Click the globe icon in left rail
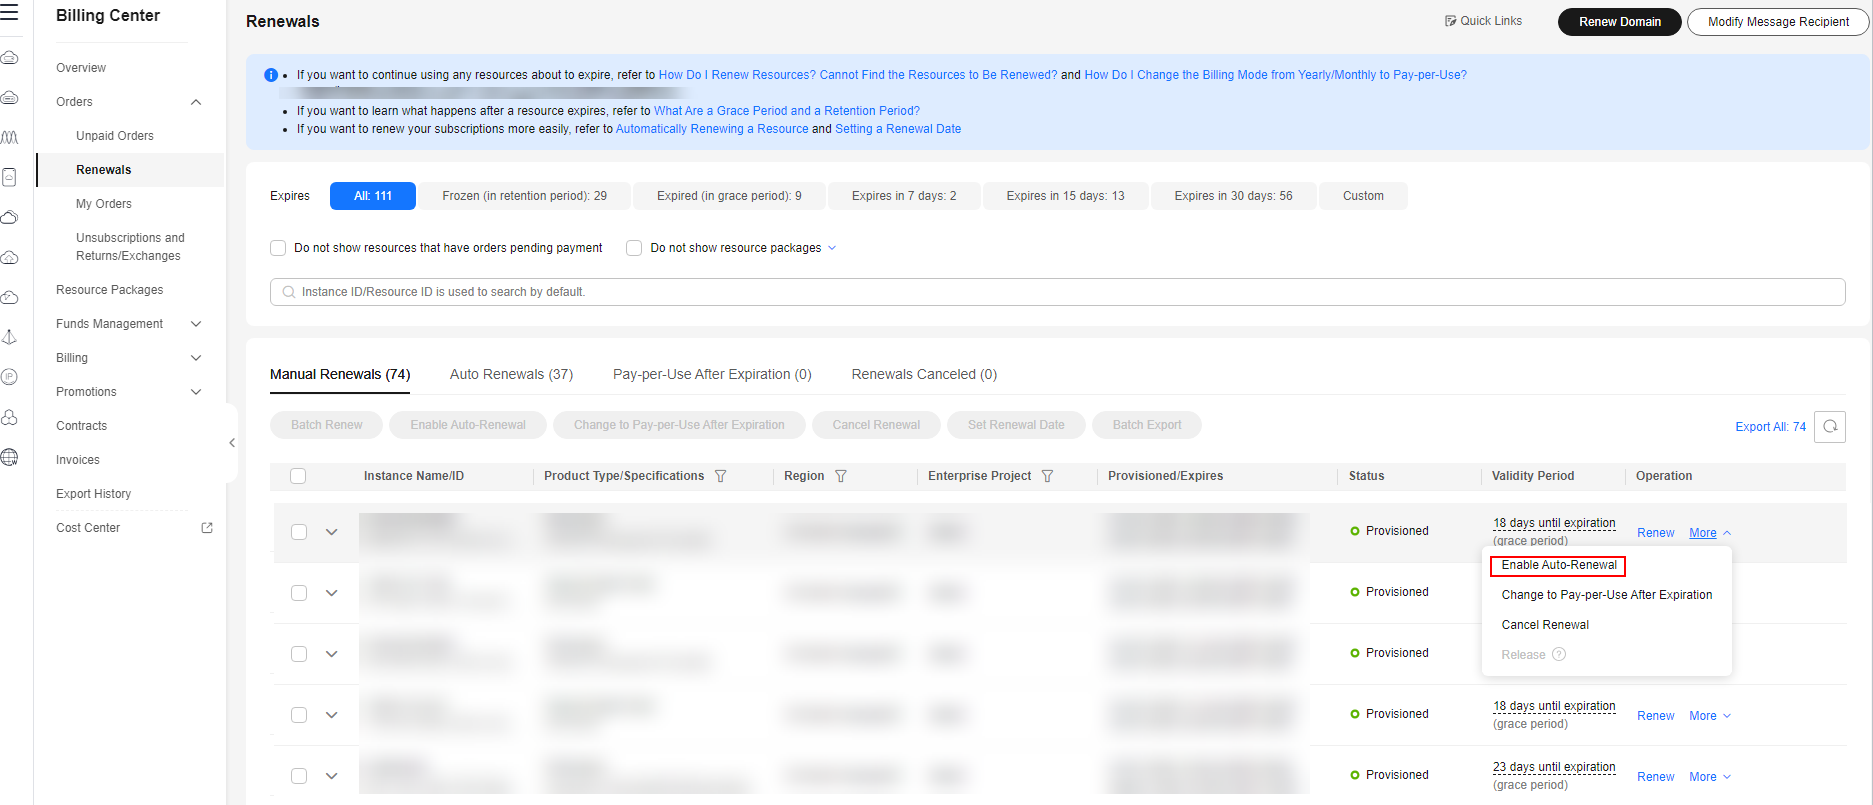Image resolution: width=1873 pixels, height=805 pixels. point(10,457)
